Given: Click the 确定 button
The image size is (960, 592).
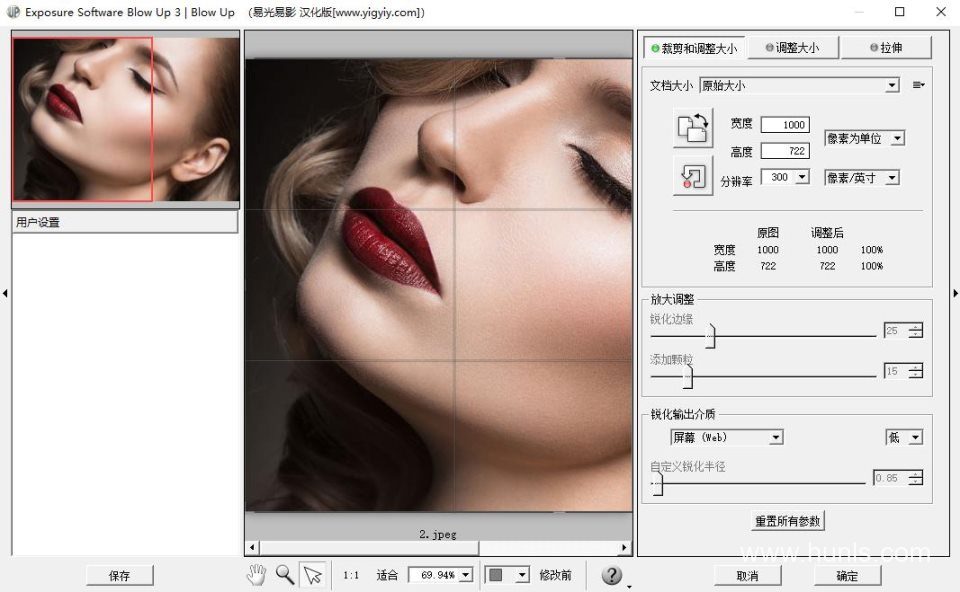Looking at the screenshot, I should [847, 575].
